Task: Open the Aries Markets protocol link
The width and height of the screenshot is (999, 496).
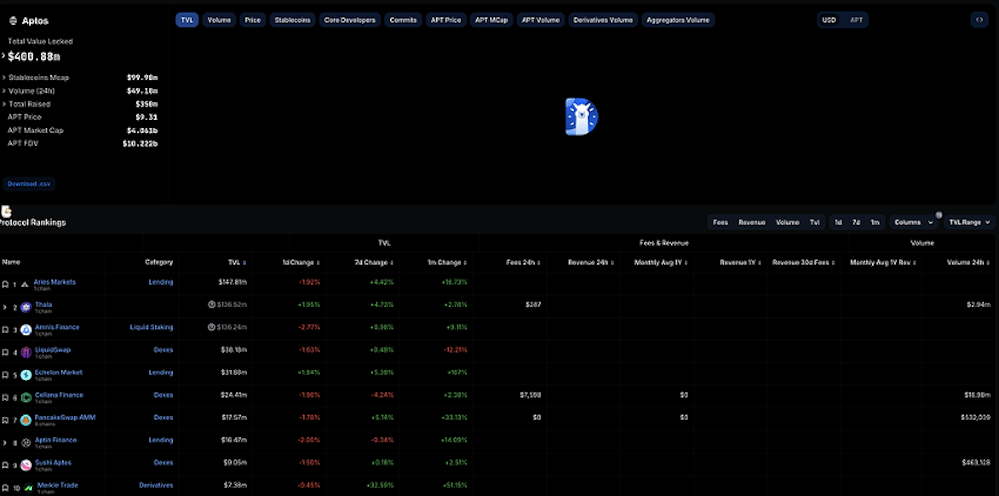Action: coord(54,281)
